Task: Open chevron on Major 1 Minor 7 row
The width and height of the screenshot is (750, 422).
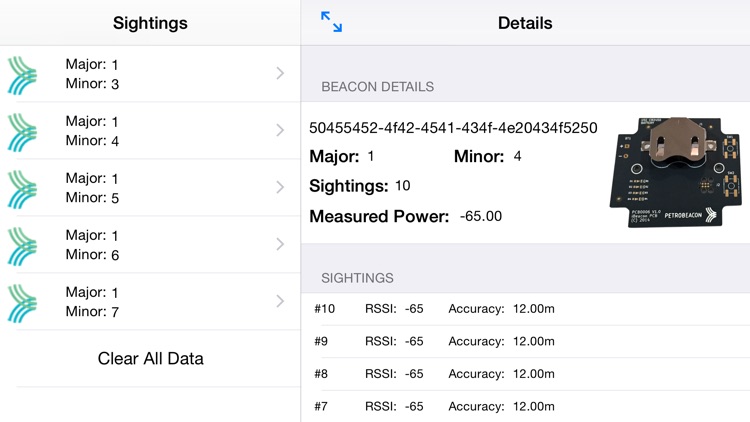Action: click(x=280, y=301)
